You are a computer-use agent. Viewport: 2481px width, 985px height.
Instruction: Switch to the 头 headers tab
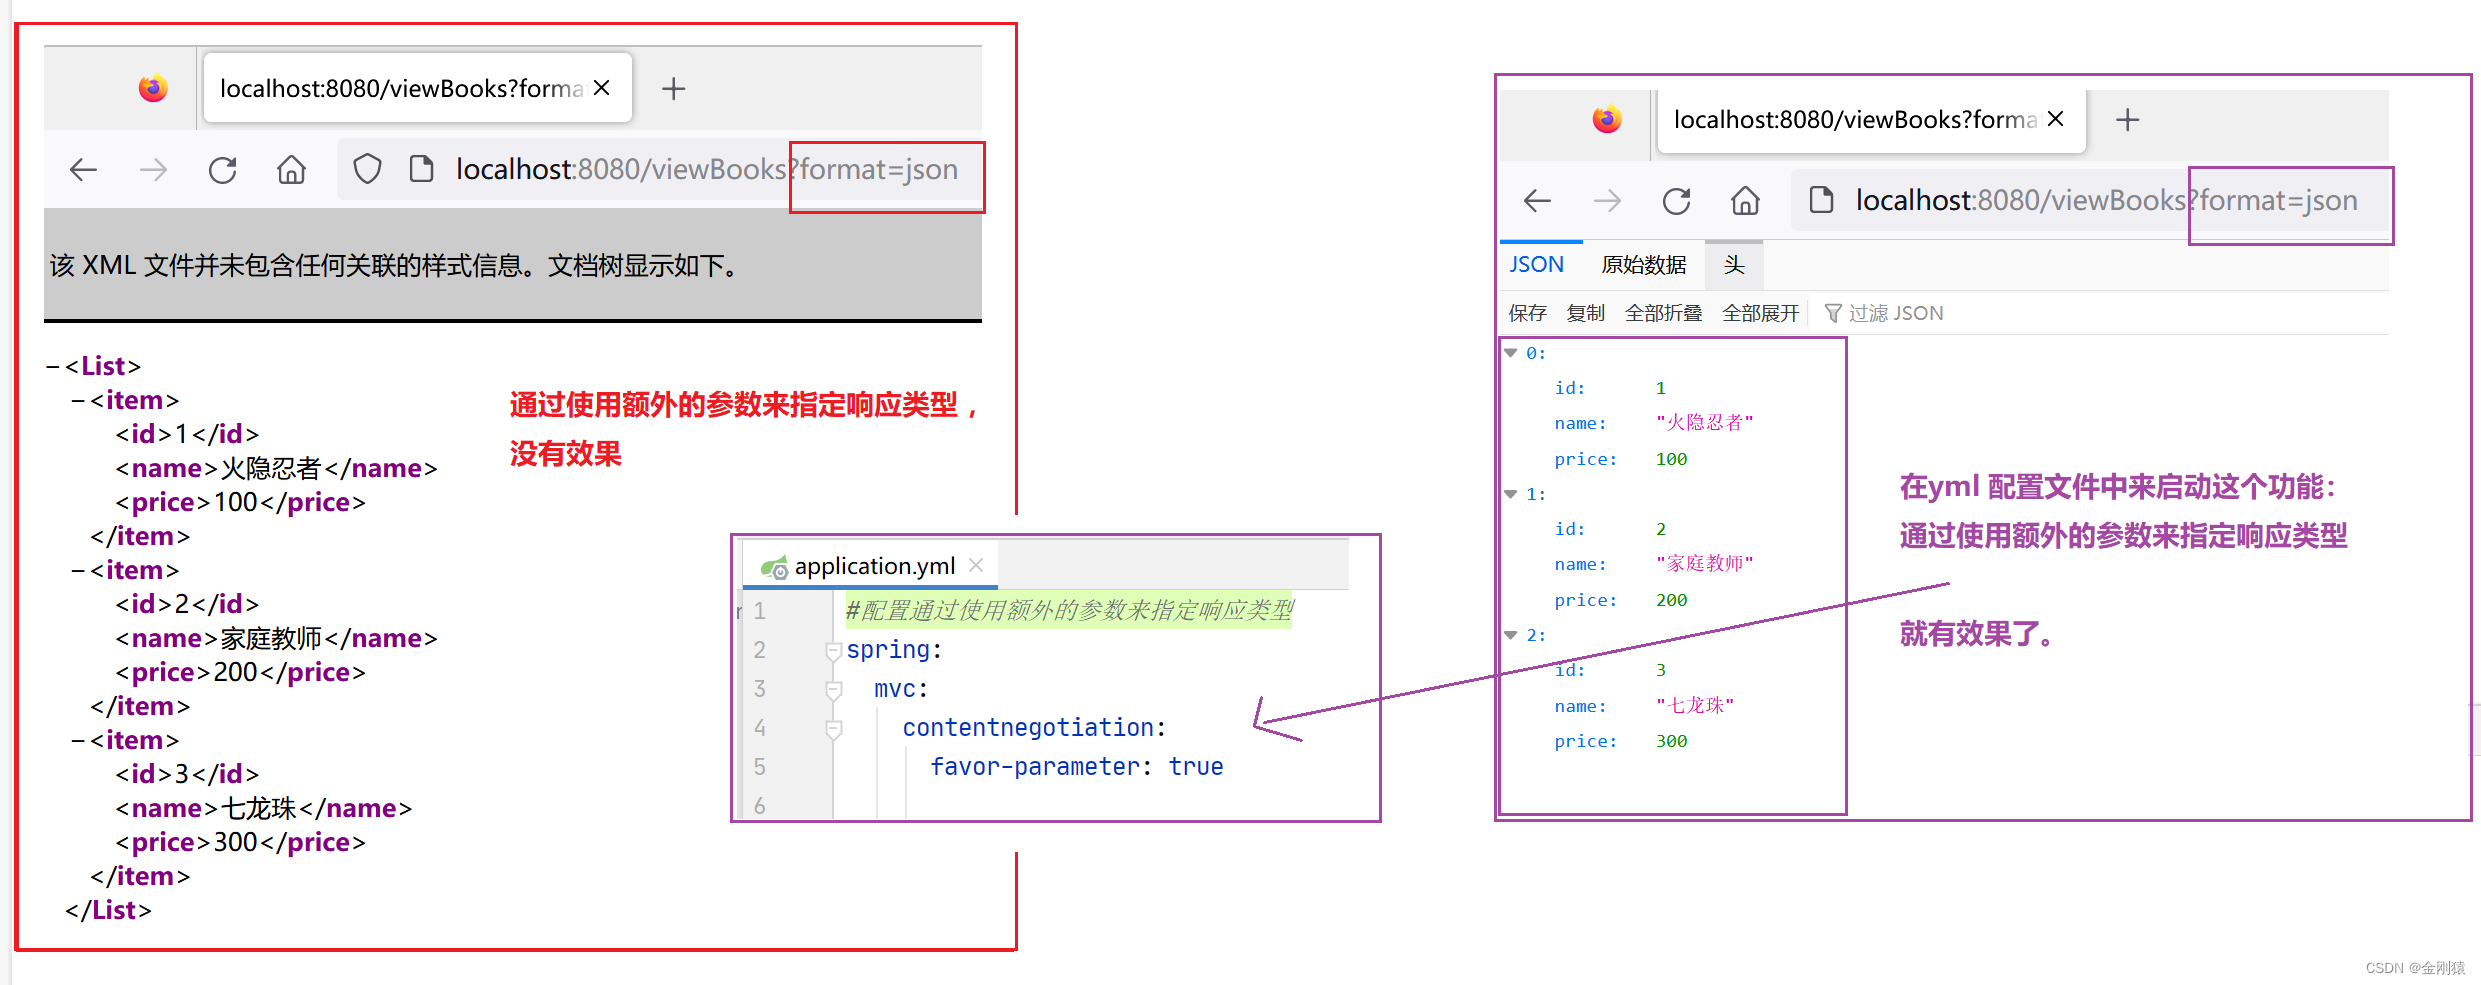(1734, 265)
